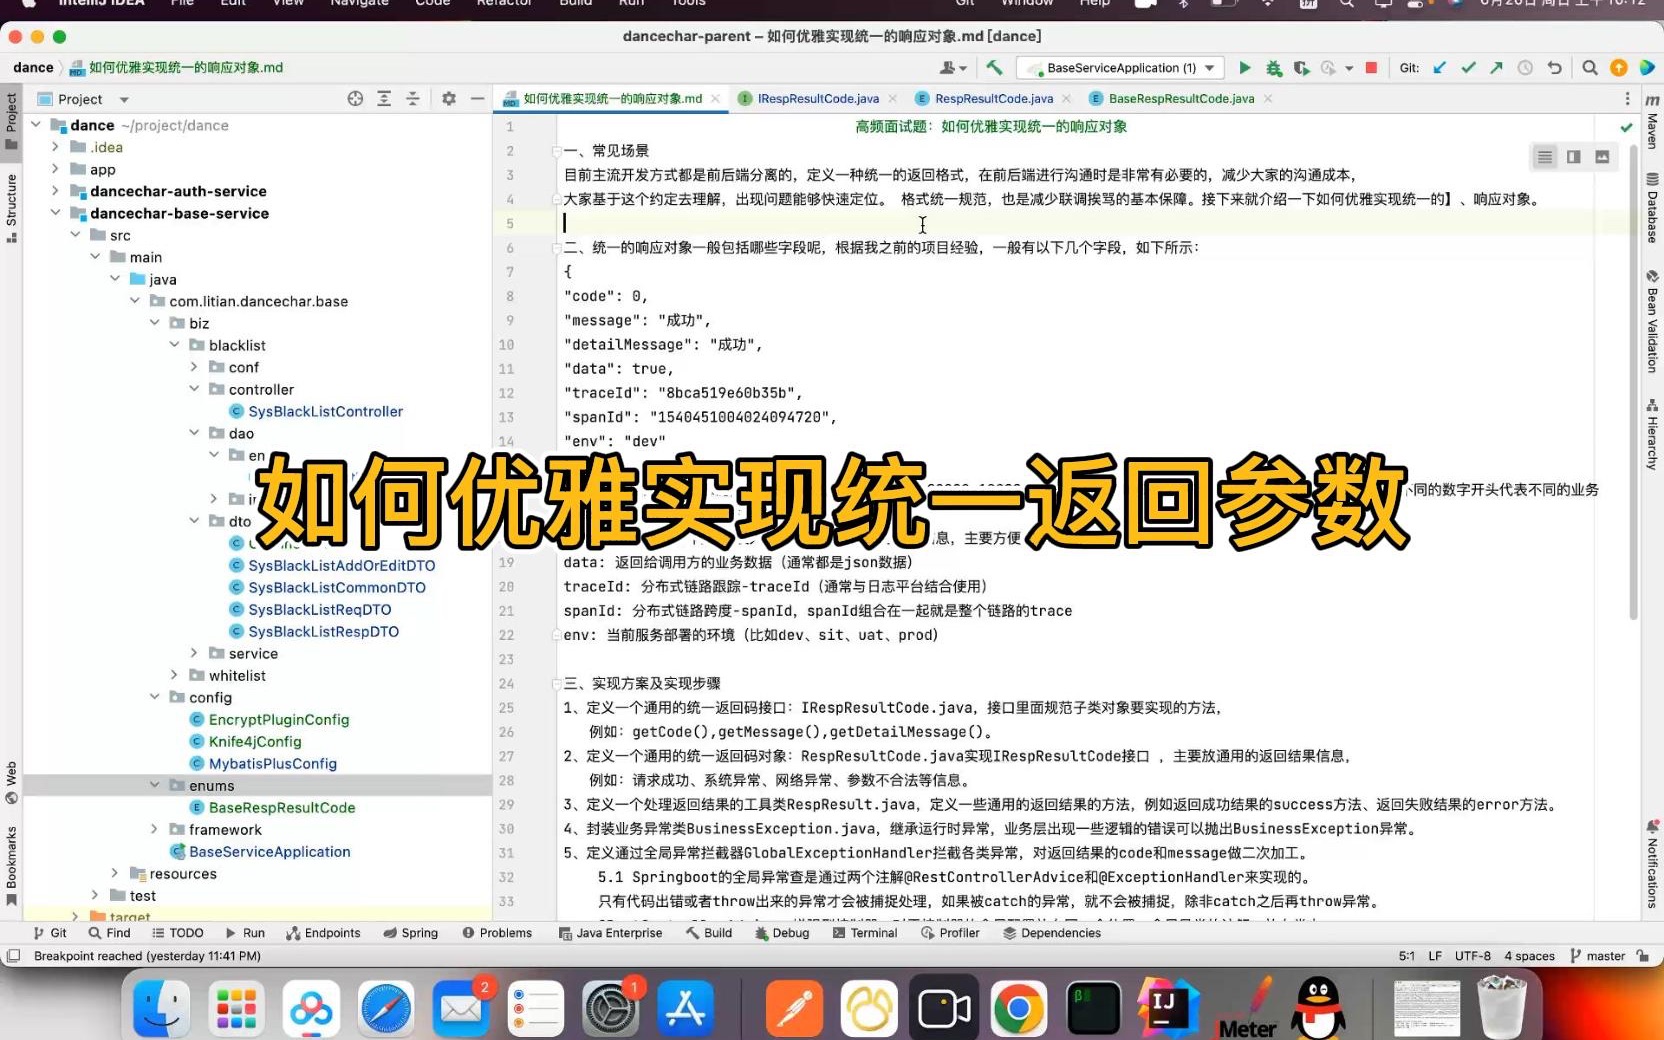This screenshot has height=1040, width=1664.
Task: Open the TODO tool window
Action: coord(177,933)
